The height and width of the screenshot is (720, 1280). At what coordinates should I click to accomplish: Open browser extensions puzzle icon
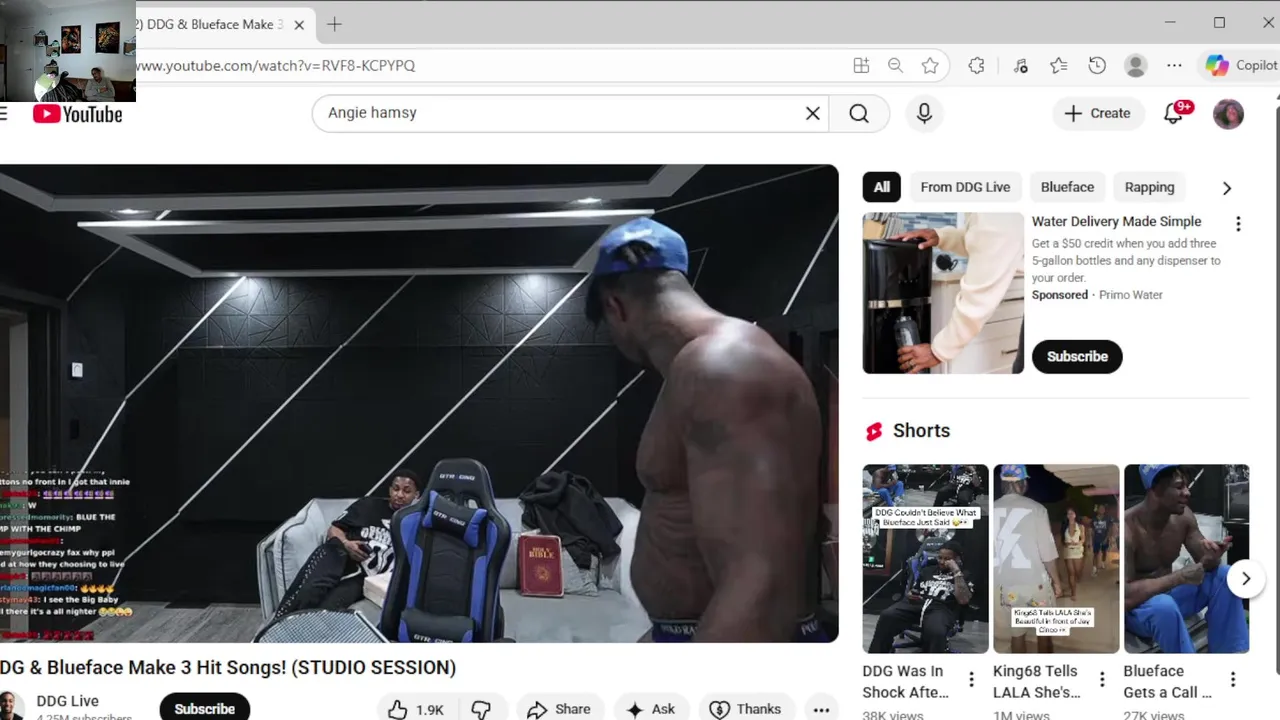click(977, 65)
